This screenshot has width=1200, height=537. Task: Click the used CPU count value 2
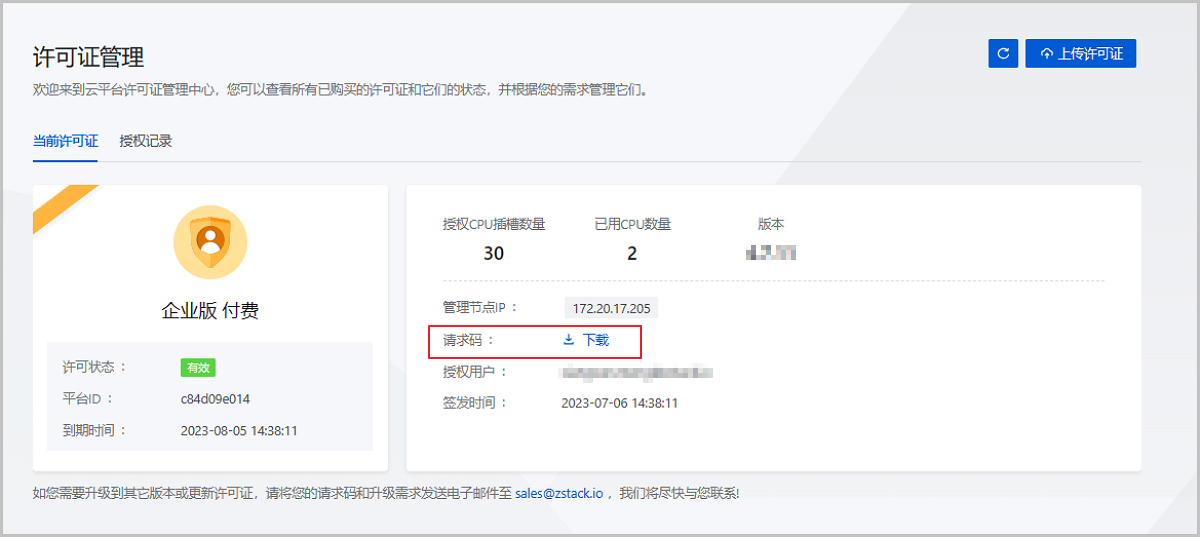pyautogui.click(x=632, y=253)
